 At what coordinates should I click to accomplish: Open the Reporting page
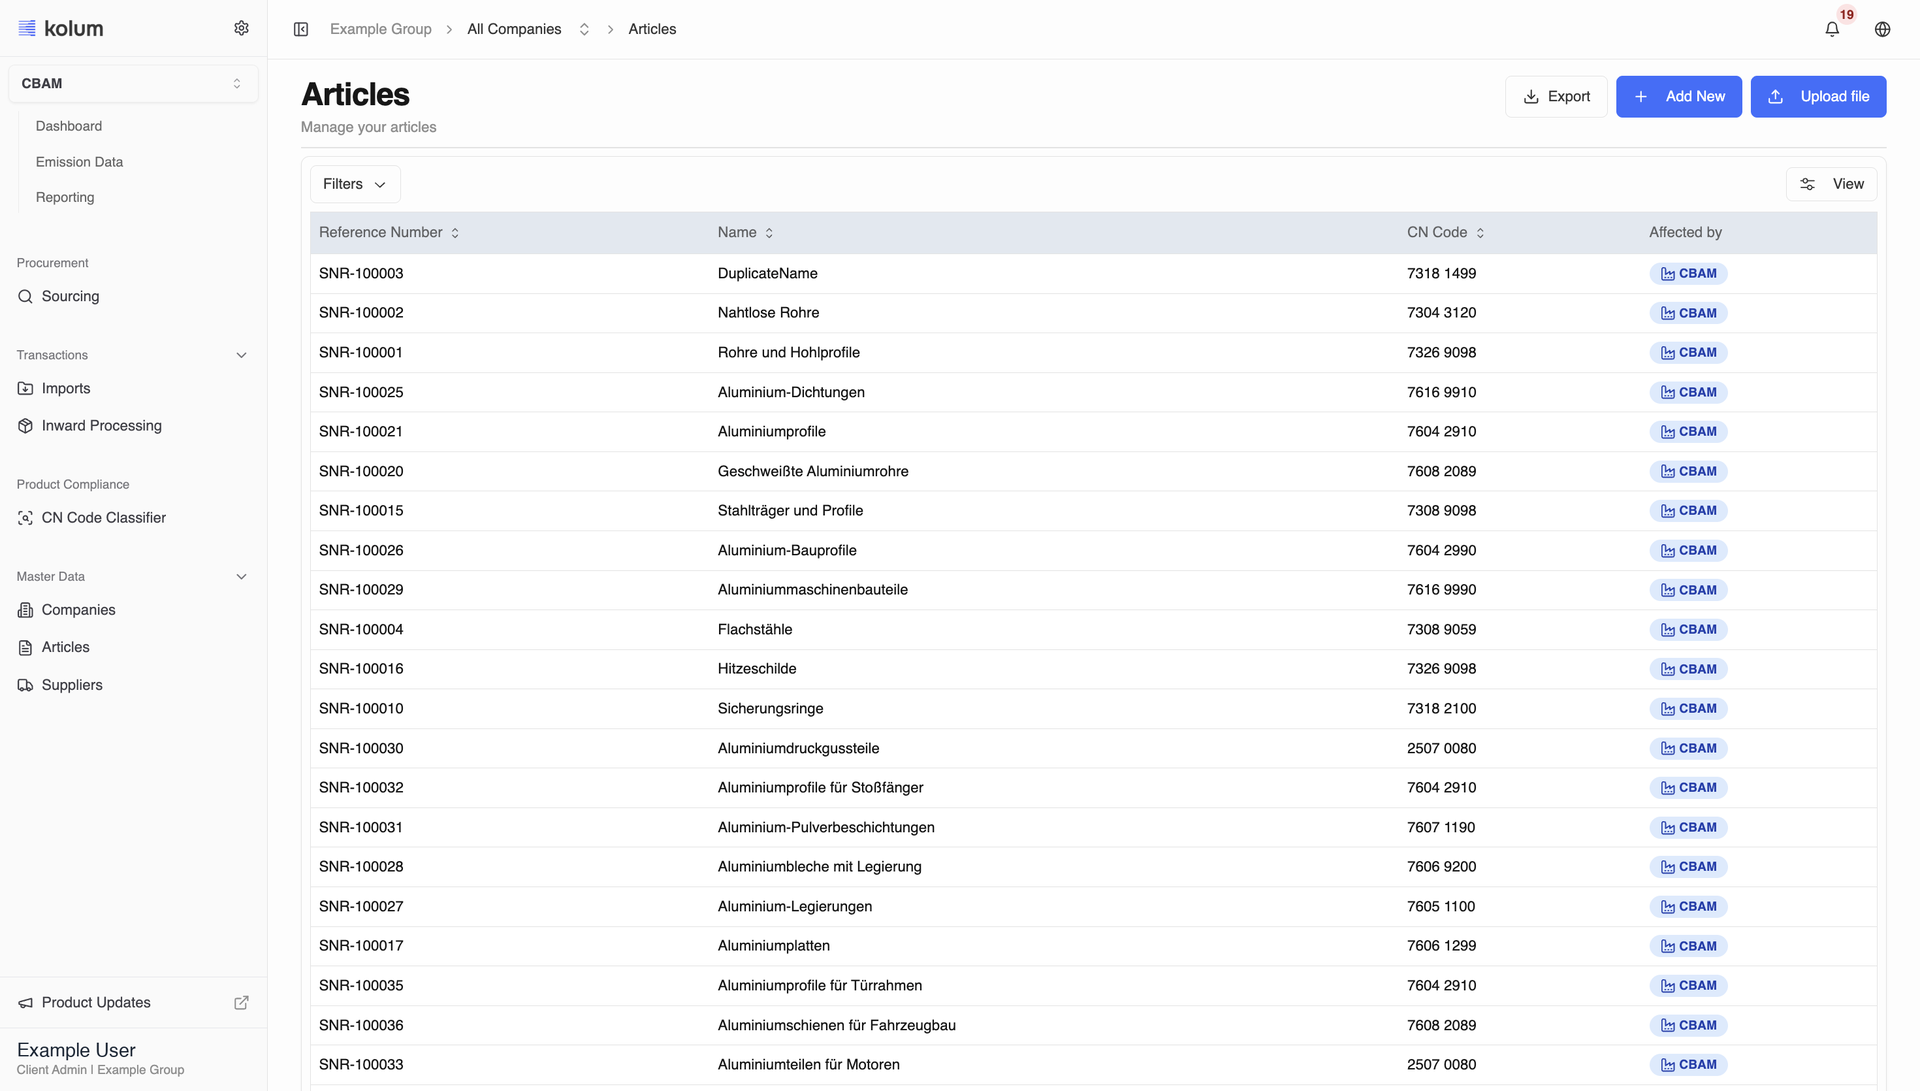click(65, 197)
